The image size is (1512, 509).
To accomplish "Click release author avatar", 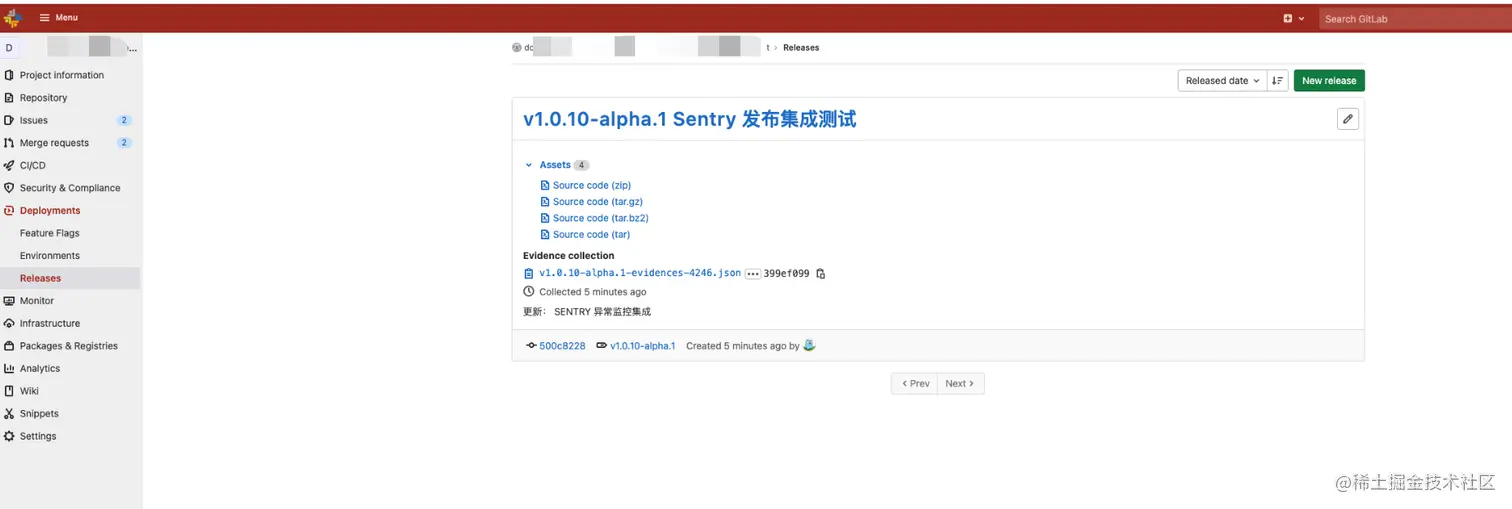I will (x=809, y=346).
